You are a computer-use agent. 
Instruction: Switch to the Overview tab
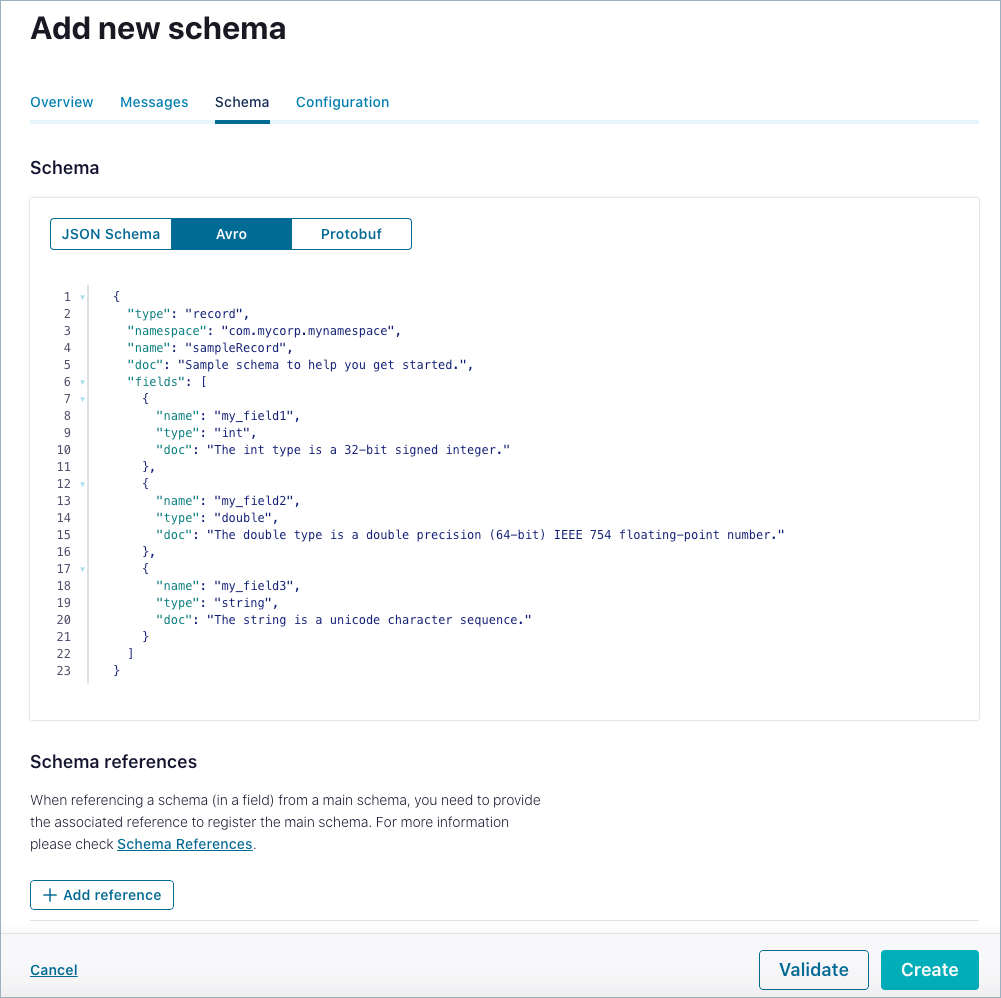pyautogui.click(x=61, y=102)
